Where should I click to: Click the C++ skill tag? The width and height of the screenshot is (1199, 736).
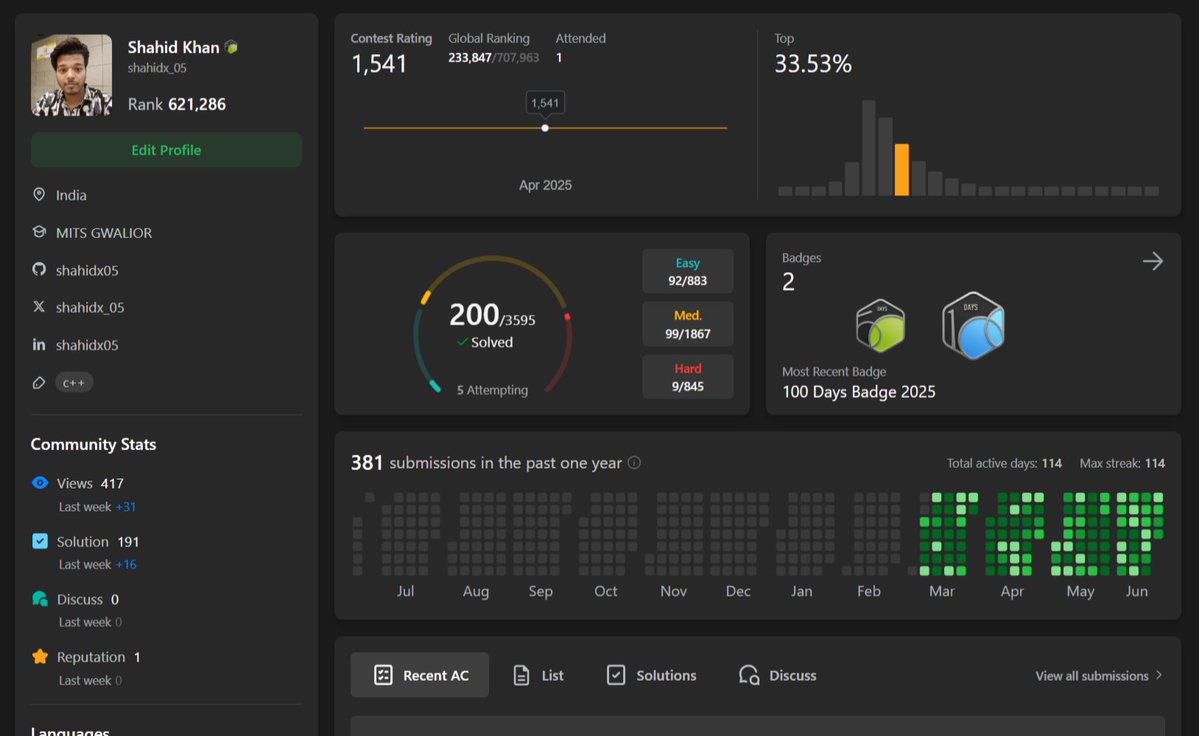point(73,382)
